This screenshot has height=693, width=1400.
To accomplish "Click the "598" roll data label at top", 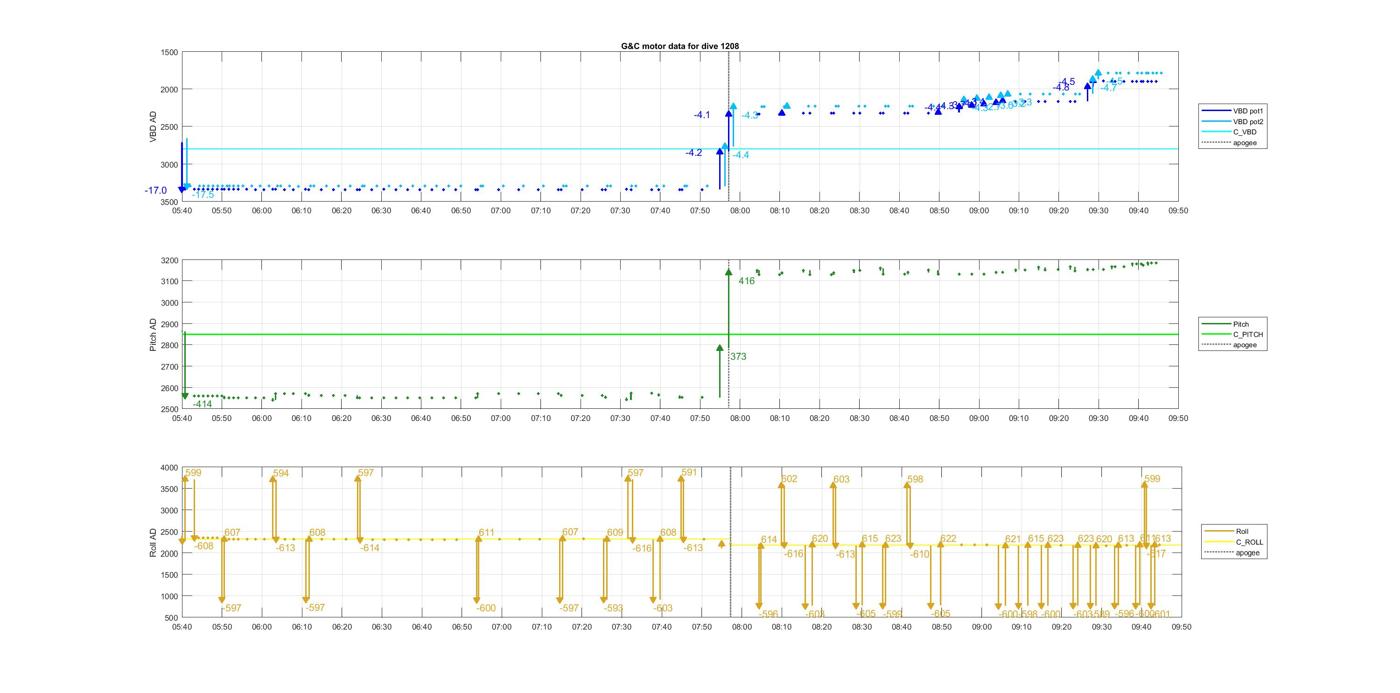I will [x=915, y=479].
